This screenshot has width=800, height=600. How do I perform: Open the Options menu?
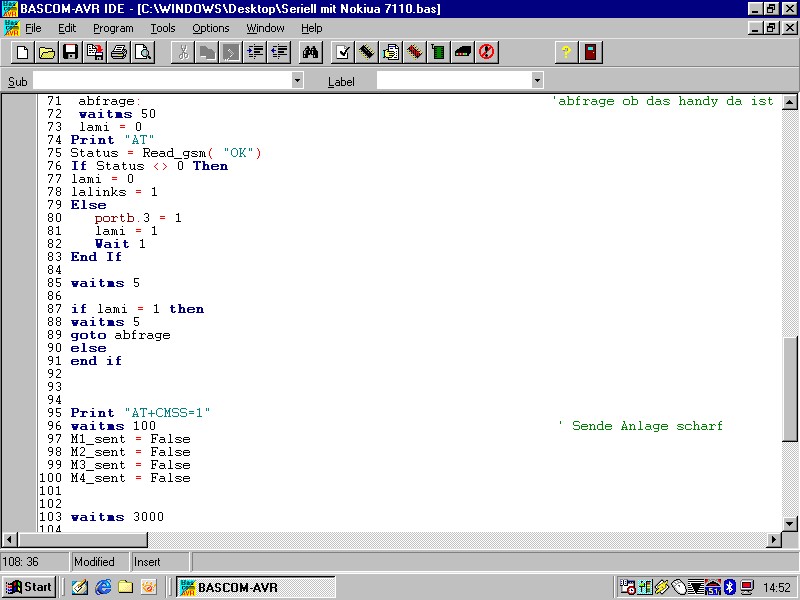(211, 28)
